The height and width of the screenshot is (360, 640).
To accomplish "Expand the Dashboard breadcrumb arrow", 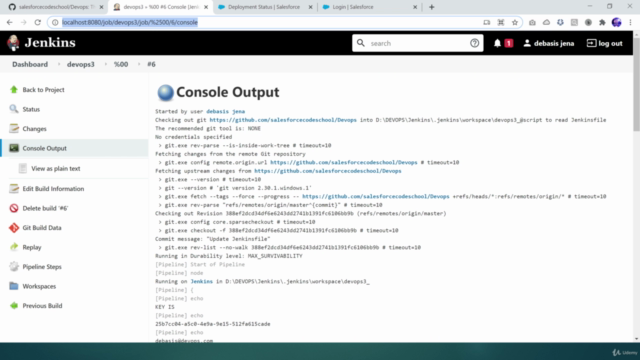I will pos(59,64).
